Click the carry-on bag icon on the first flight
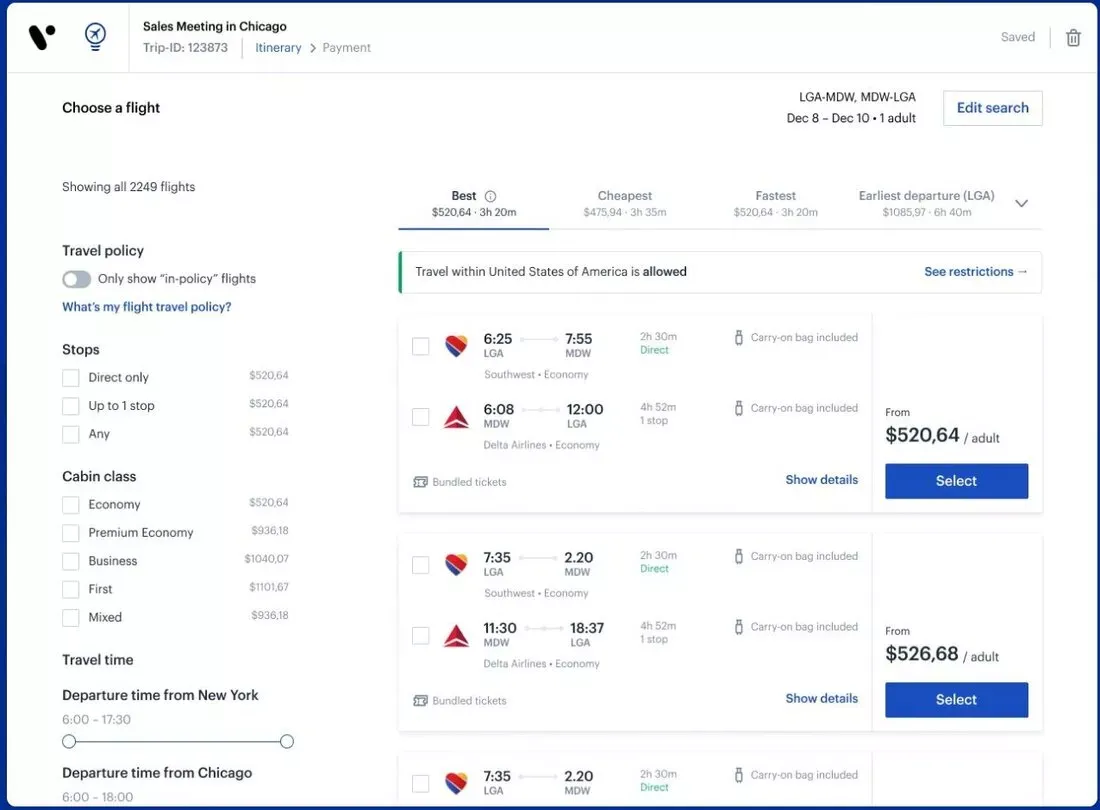 click(737, 337)
